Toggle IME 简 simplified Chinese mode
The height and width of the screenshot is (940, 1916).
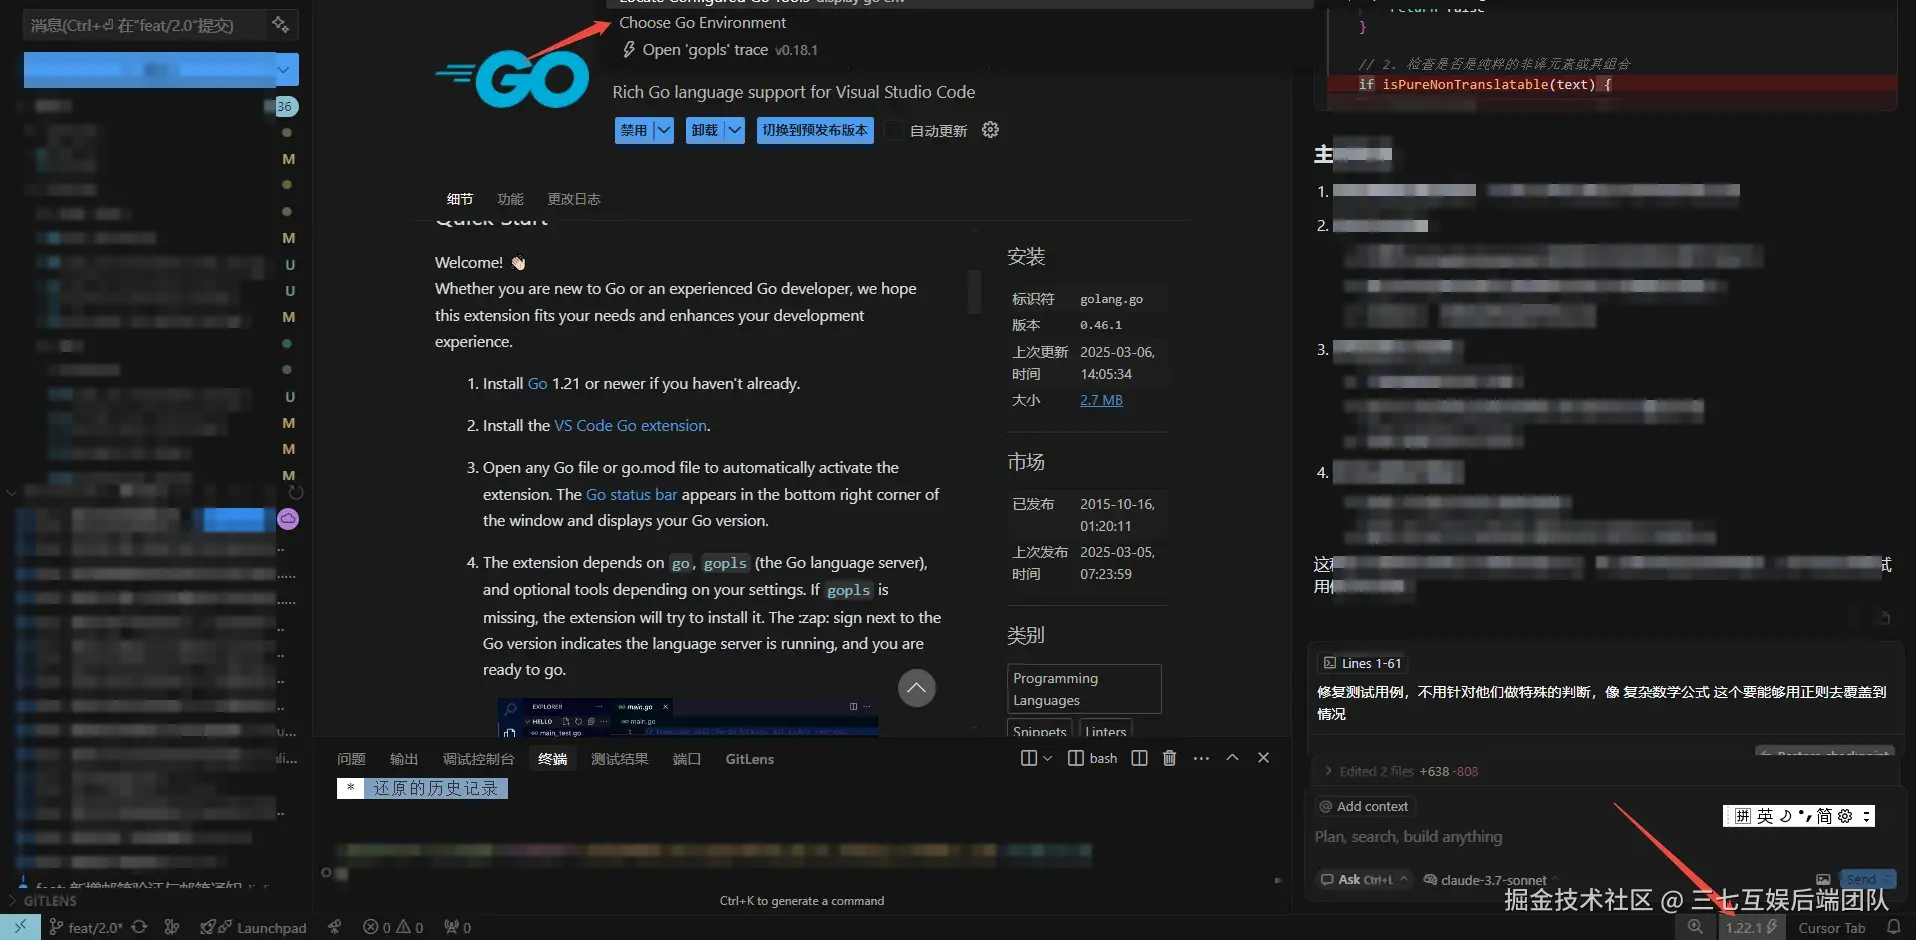click(x=1825, y=816)
